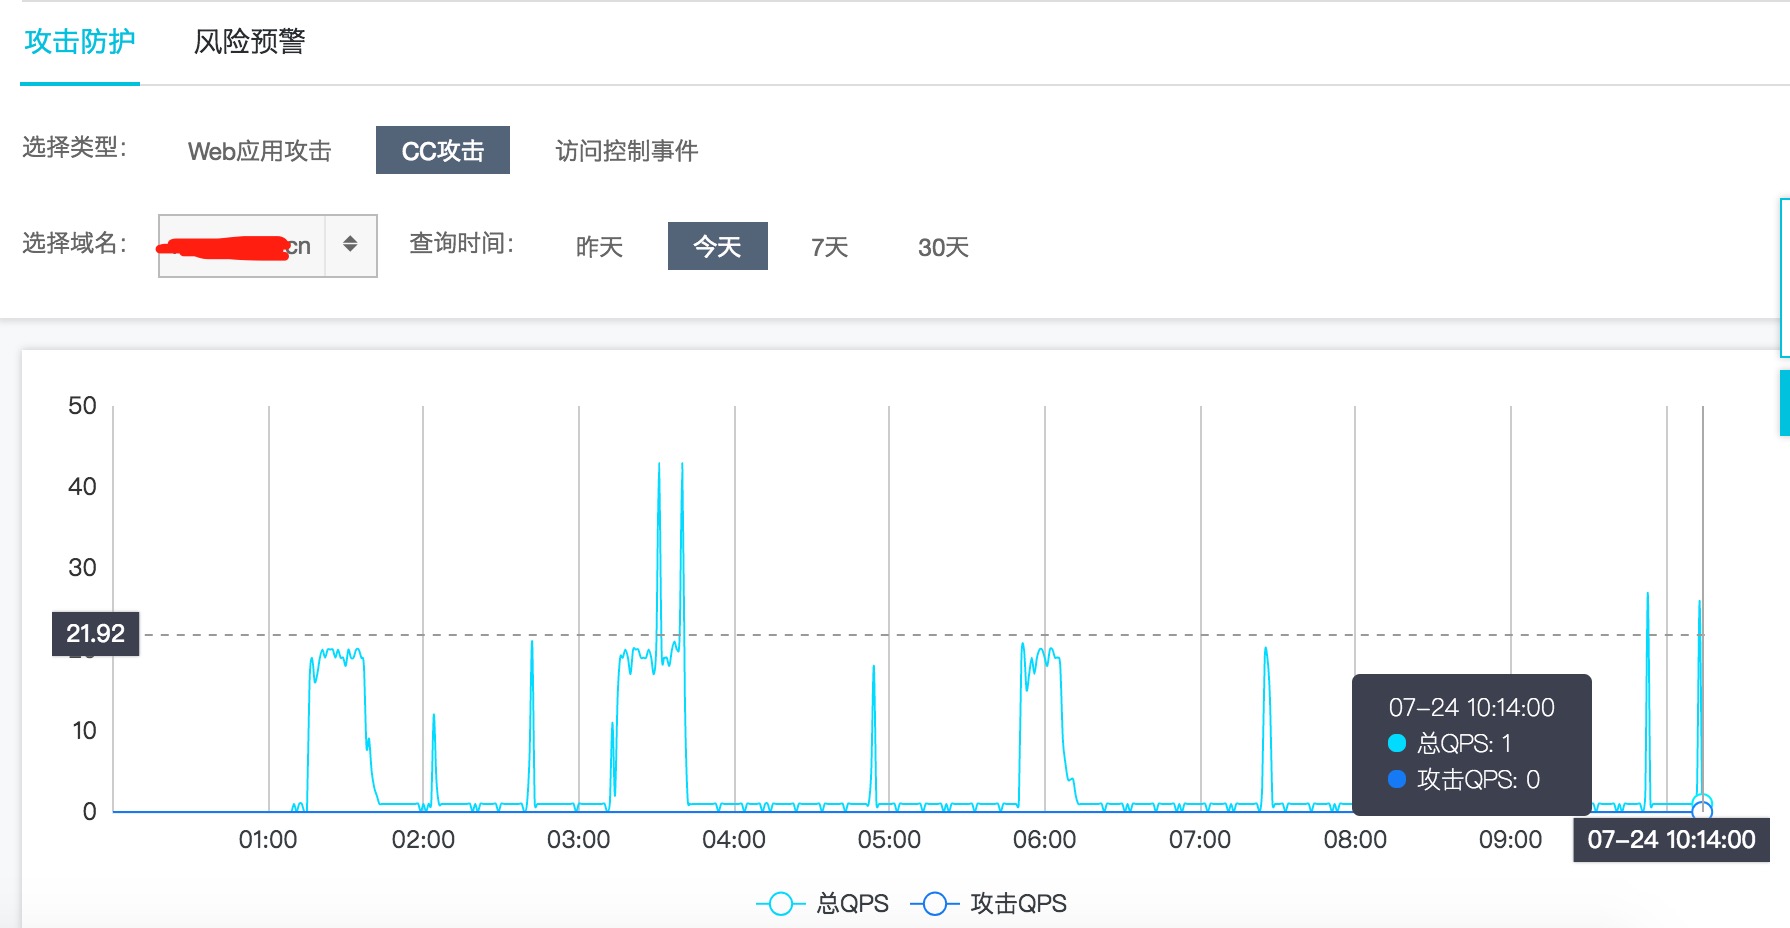Click the 03:00 x-axis label
1790x928 pixels.
(x=578, y=840)
